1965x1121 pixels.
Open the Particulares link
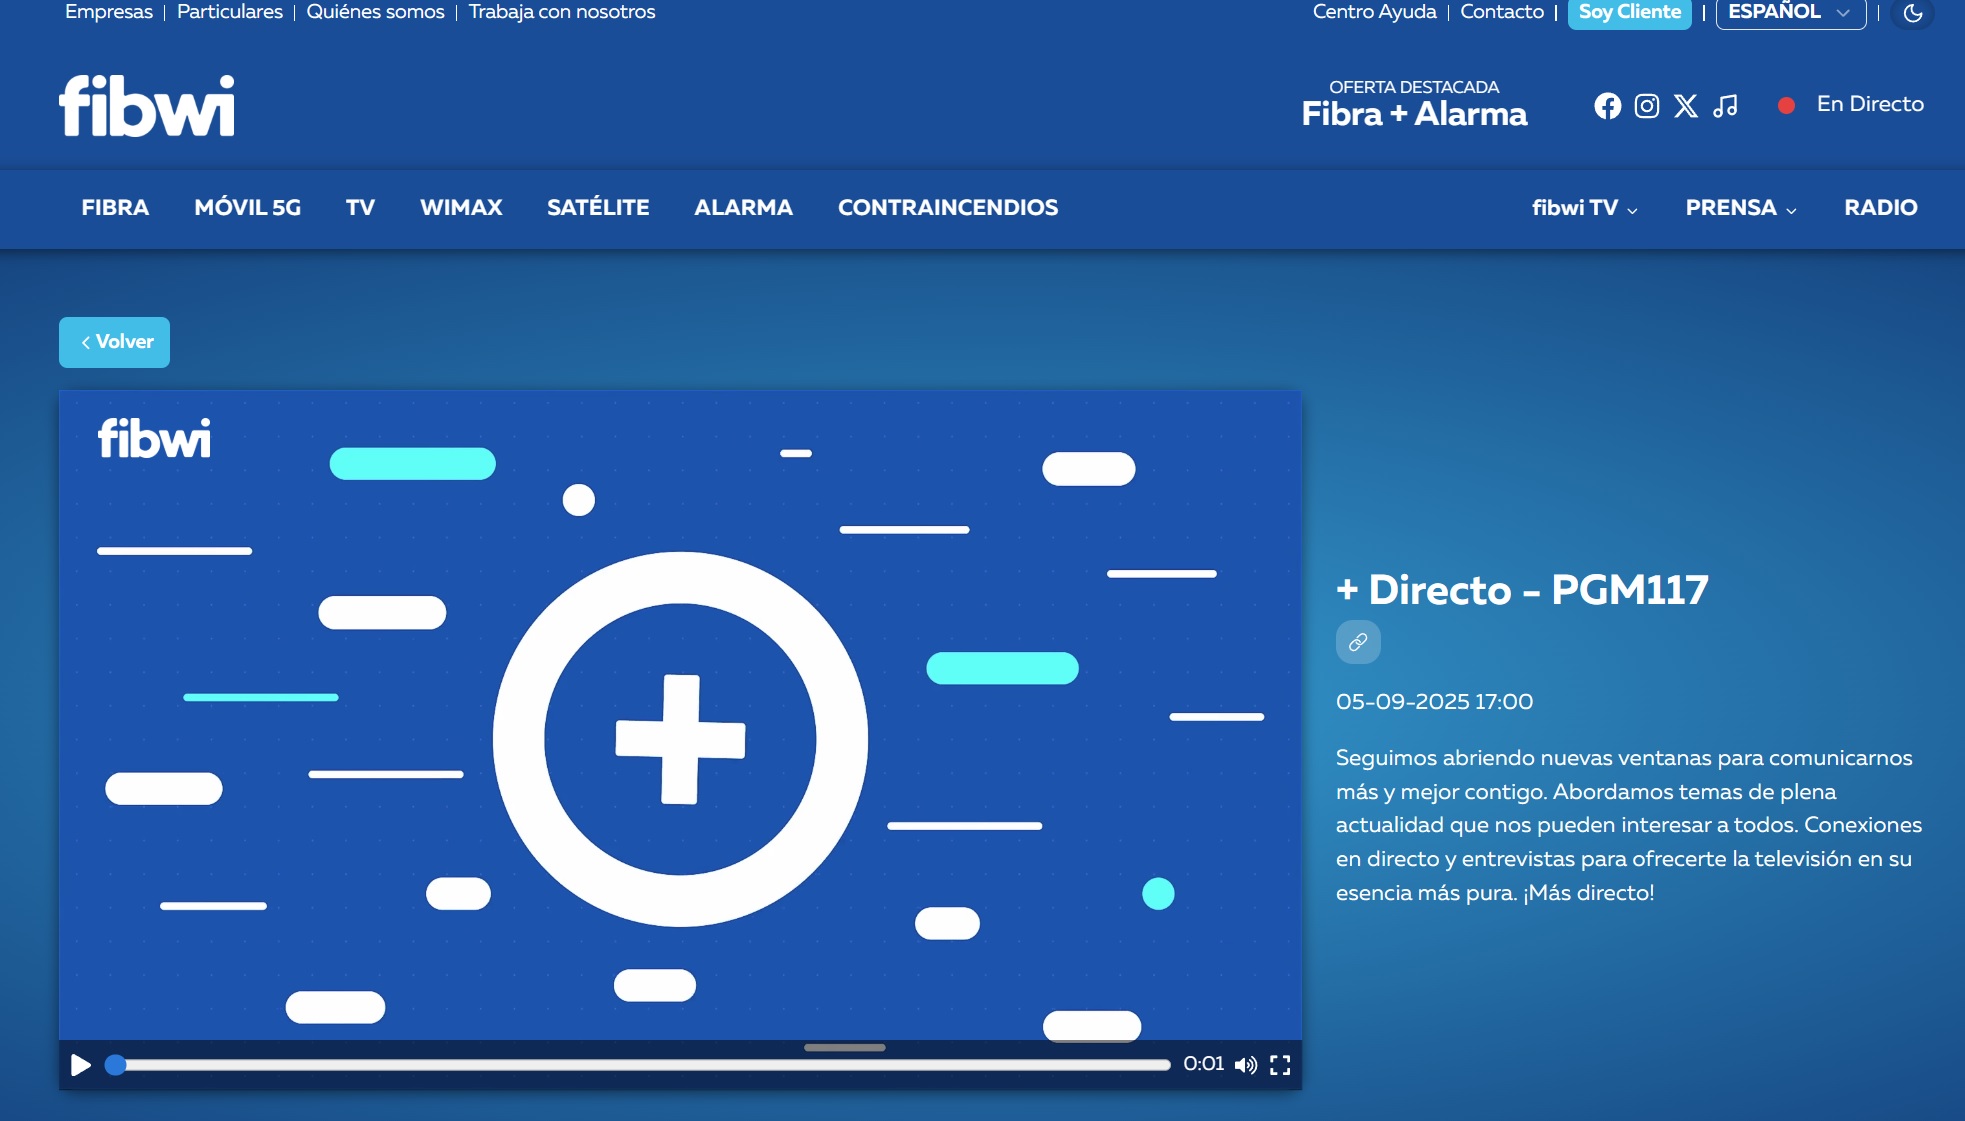(x=230, y=12)
